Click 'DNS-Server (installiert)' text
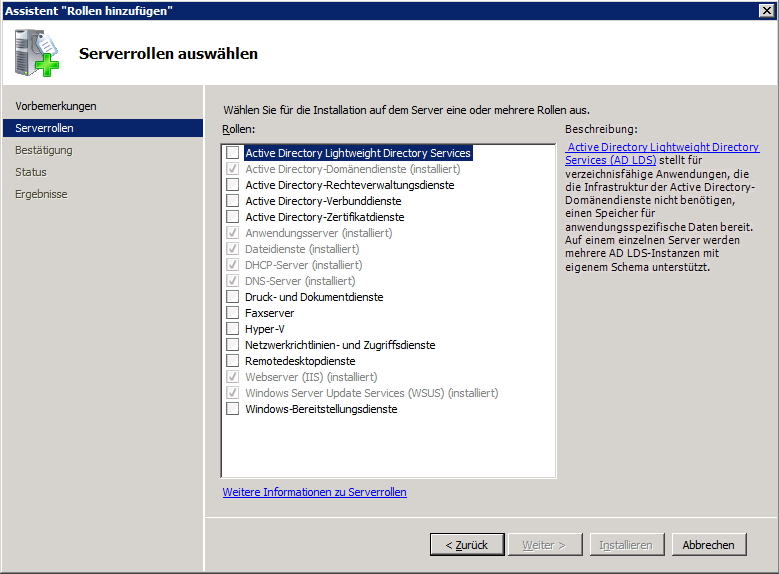The width and height of the screenshot is (779, 574). 300,281
